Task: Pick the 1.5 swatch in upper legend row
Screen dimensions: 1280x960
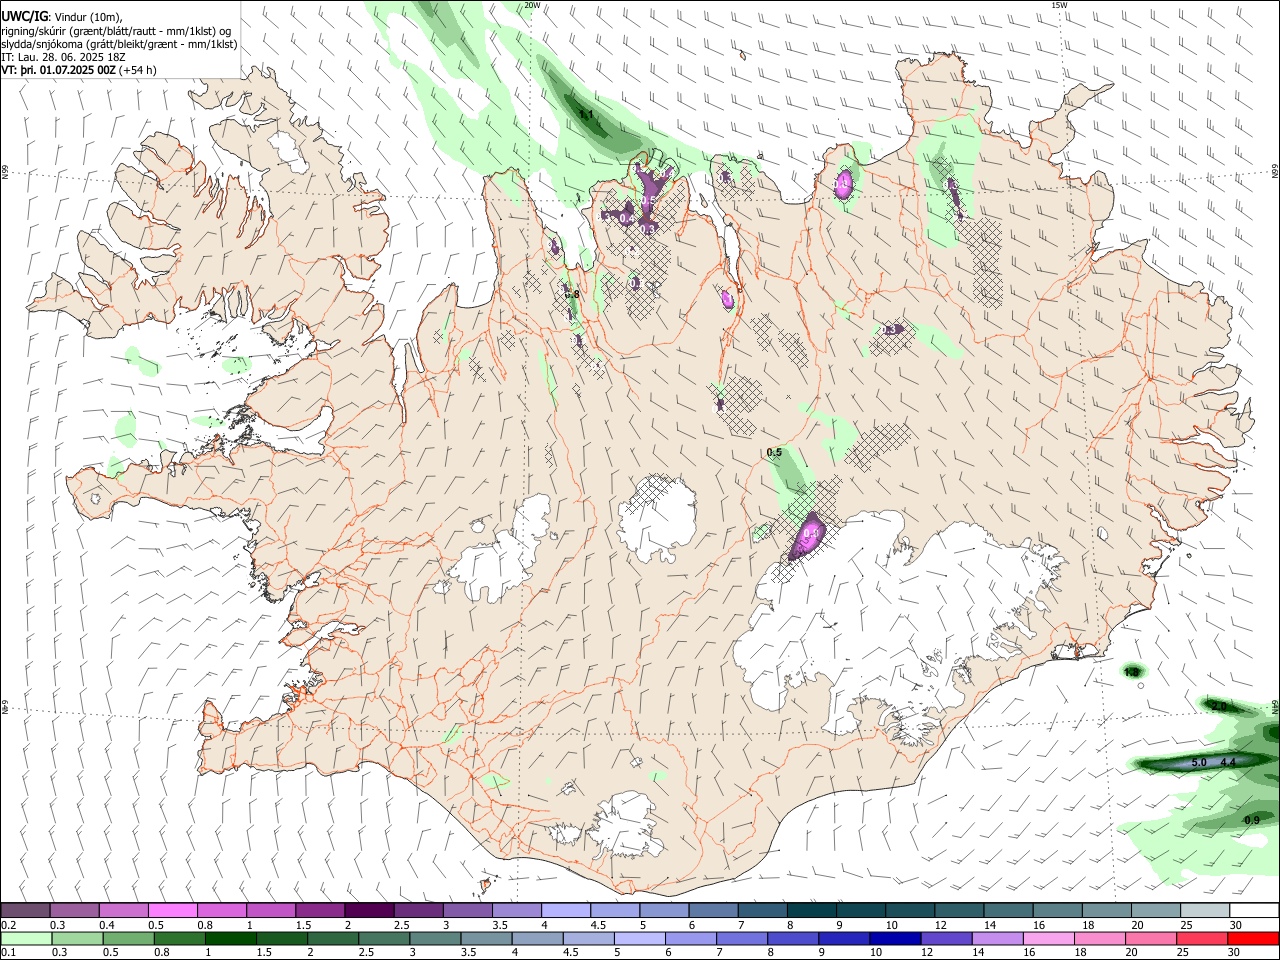Action: pyautogui.click(x=320, y=910)
